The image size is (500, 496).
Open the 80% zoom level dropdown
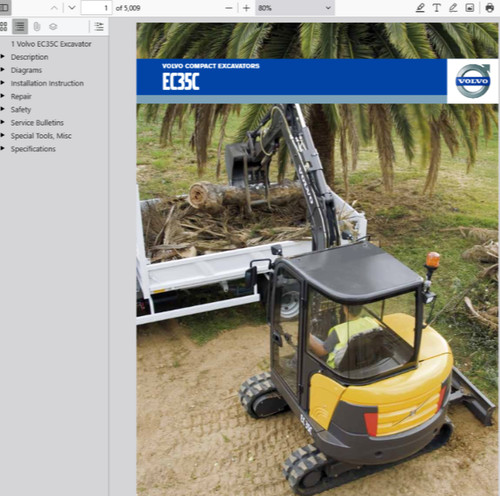295,8
